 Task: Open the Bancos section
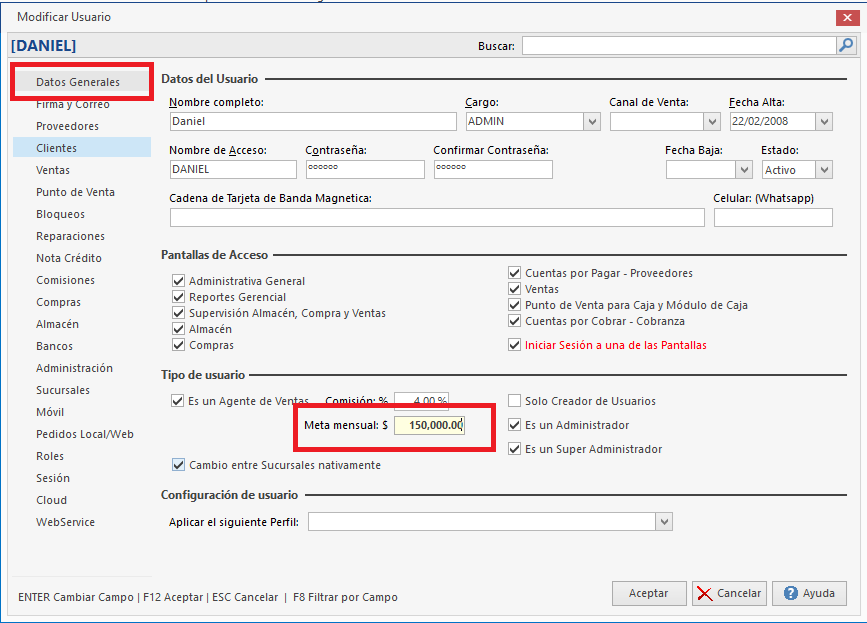(x=82, y=346)
